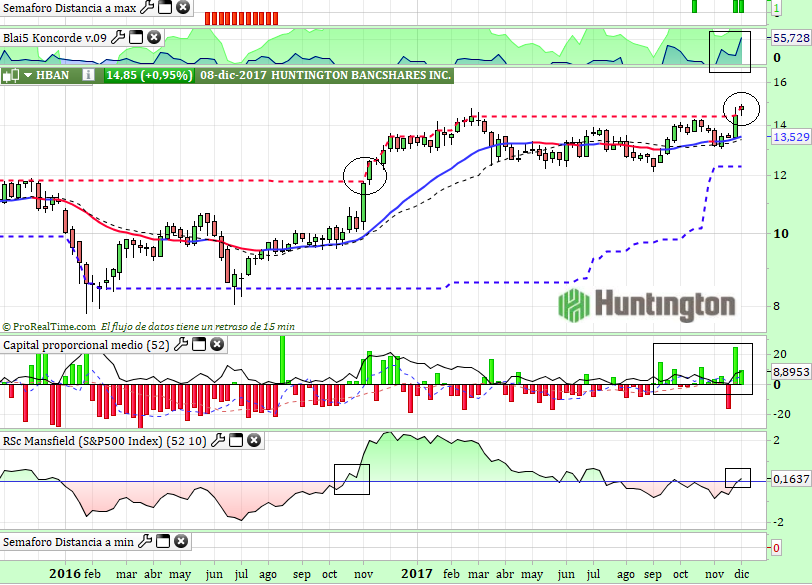
Task: Click the 8,8953 capital proporcional value tag
Action: coord(791,372)
